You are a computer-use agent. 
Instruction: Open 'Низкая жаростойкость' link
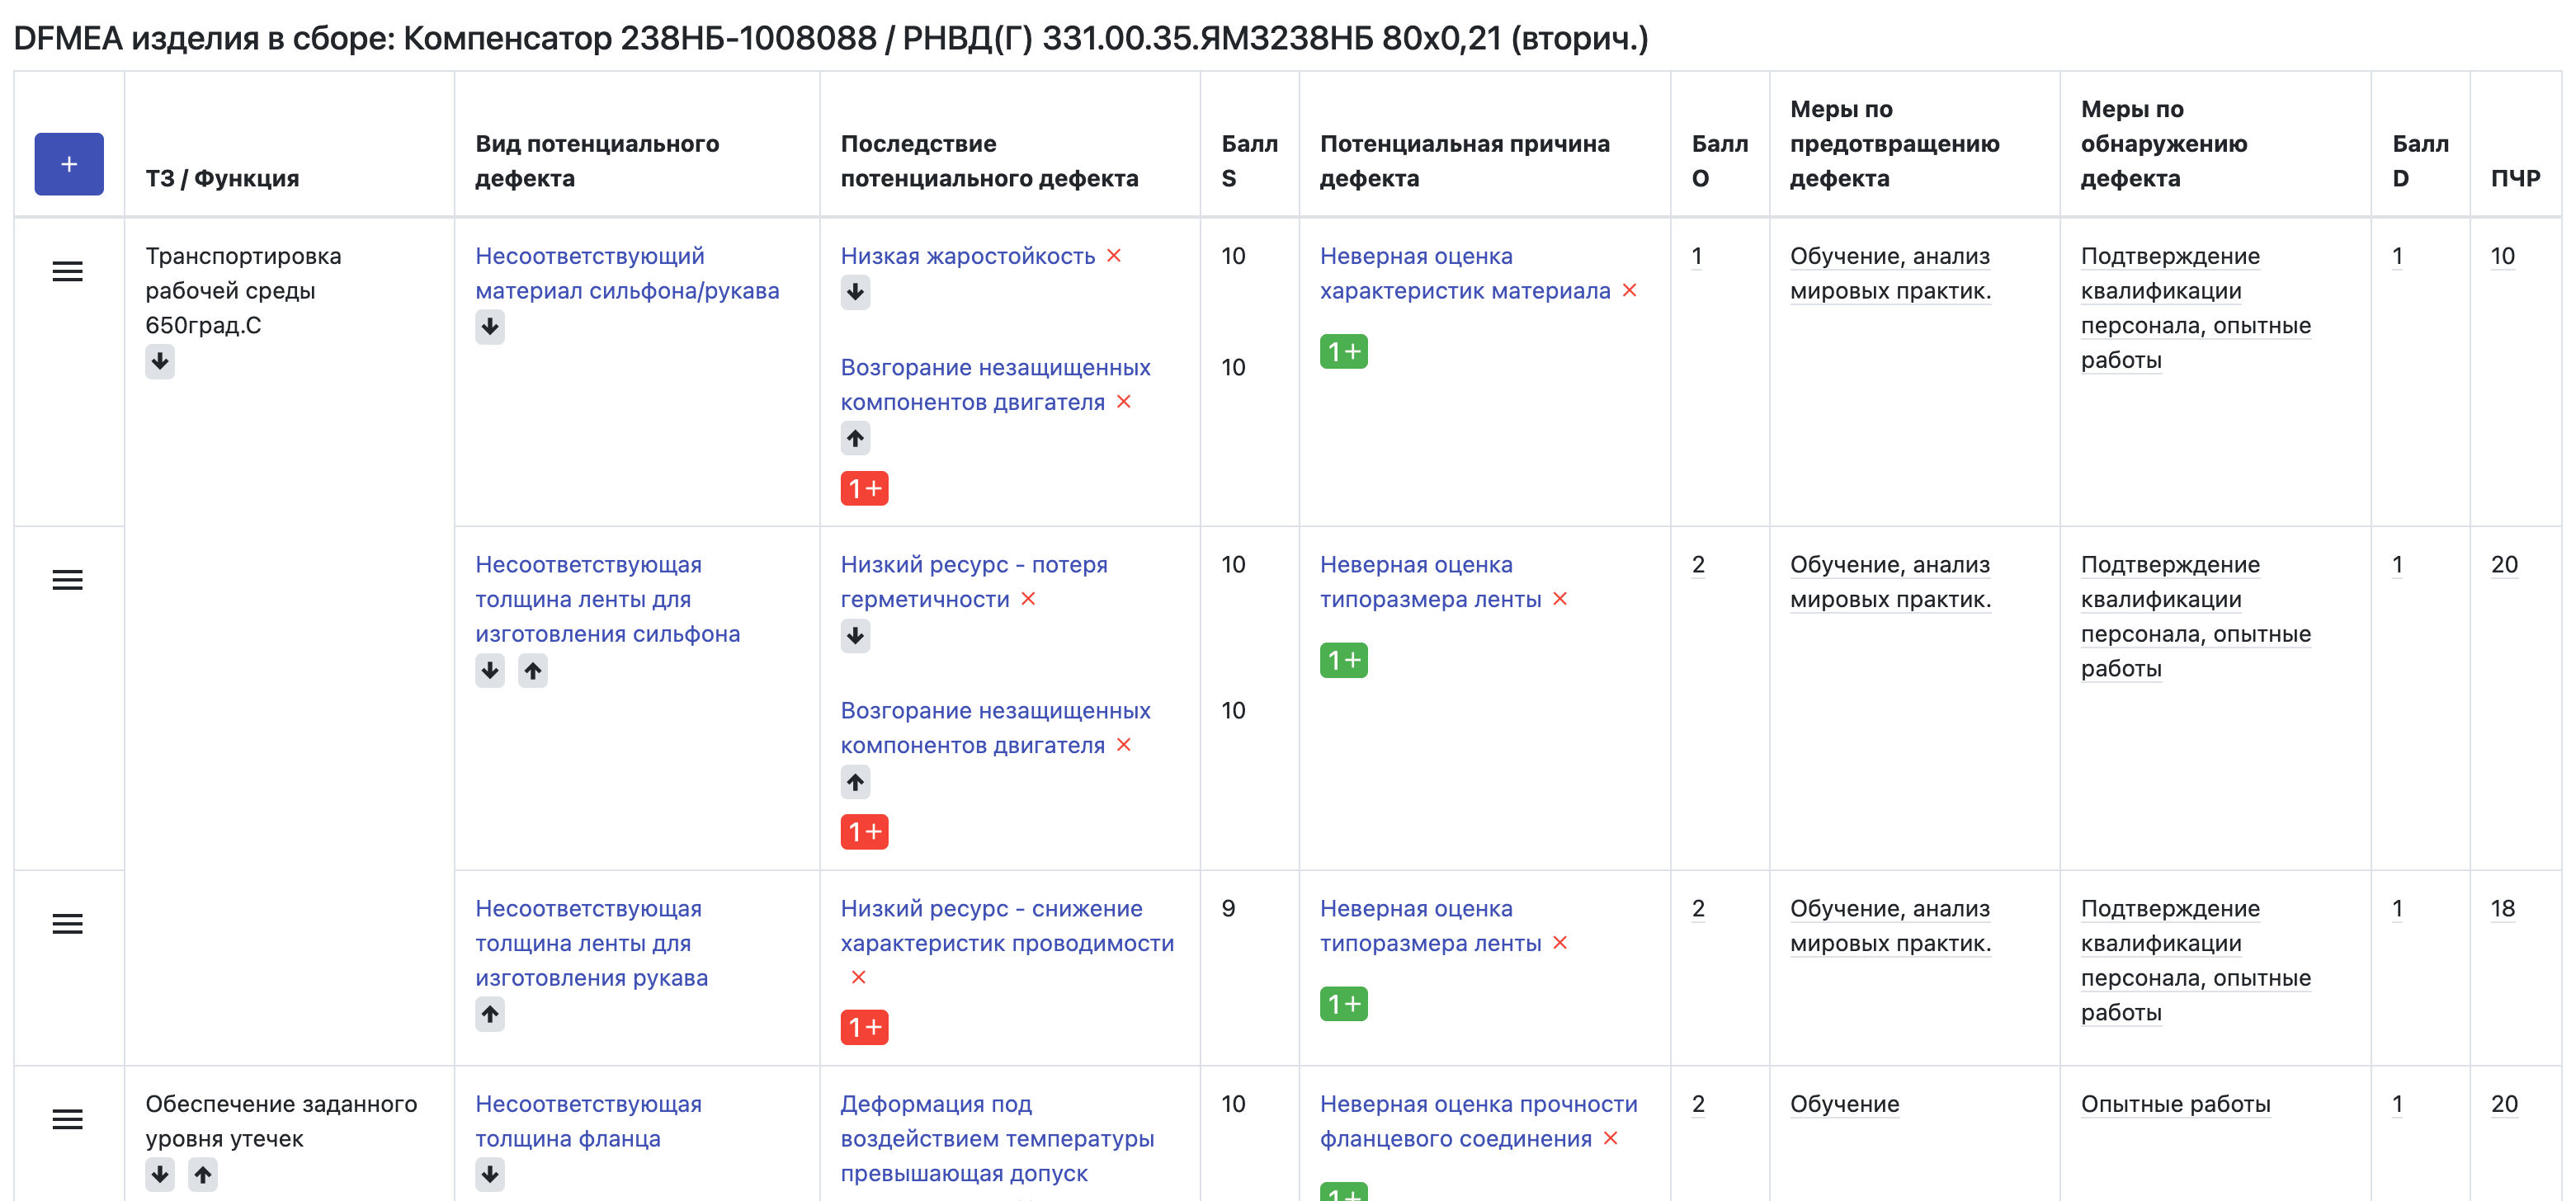[968, 256]
